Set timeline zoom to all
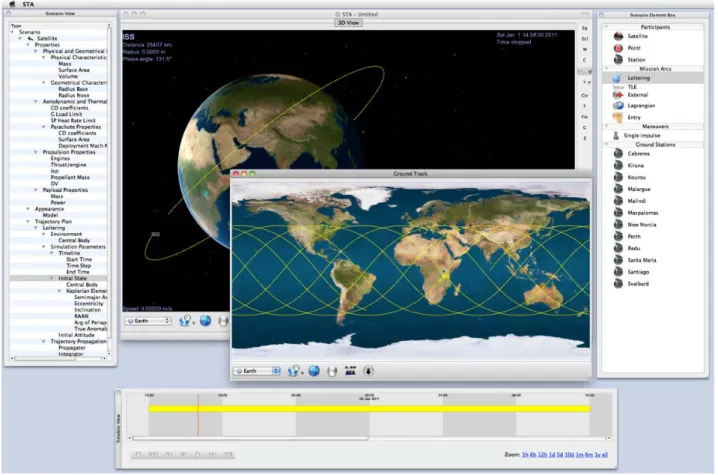Viewport: 718px width, 475px height. [x=604, y=455]
